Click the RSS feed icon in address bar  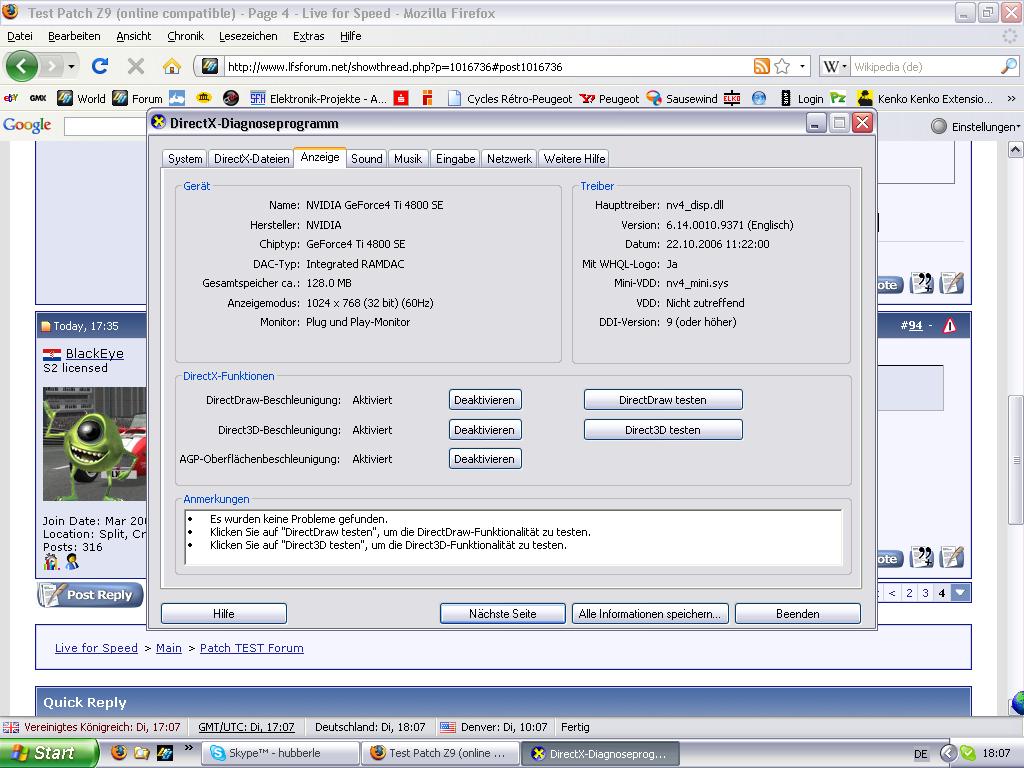(761, 66)
